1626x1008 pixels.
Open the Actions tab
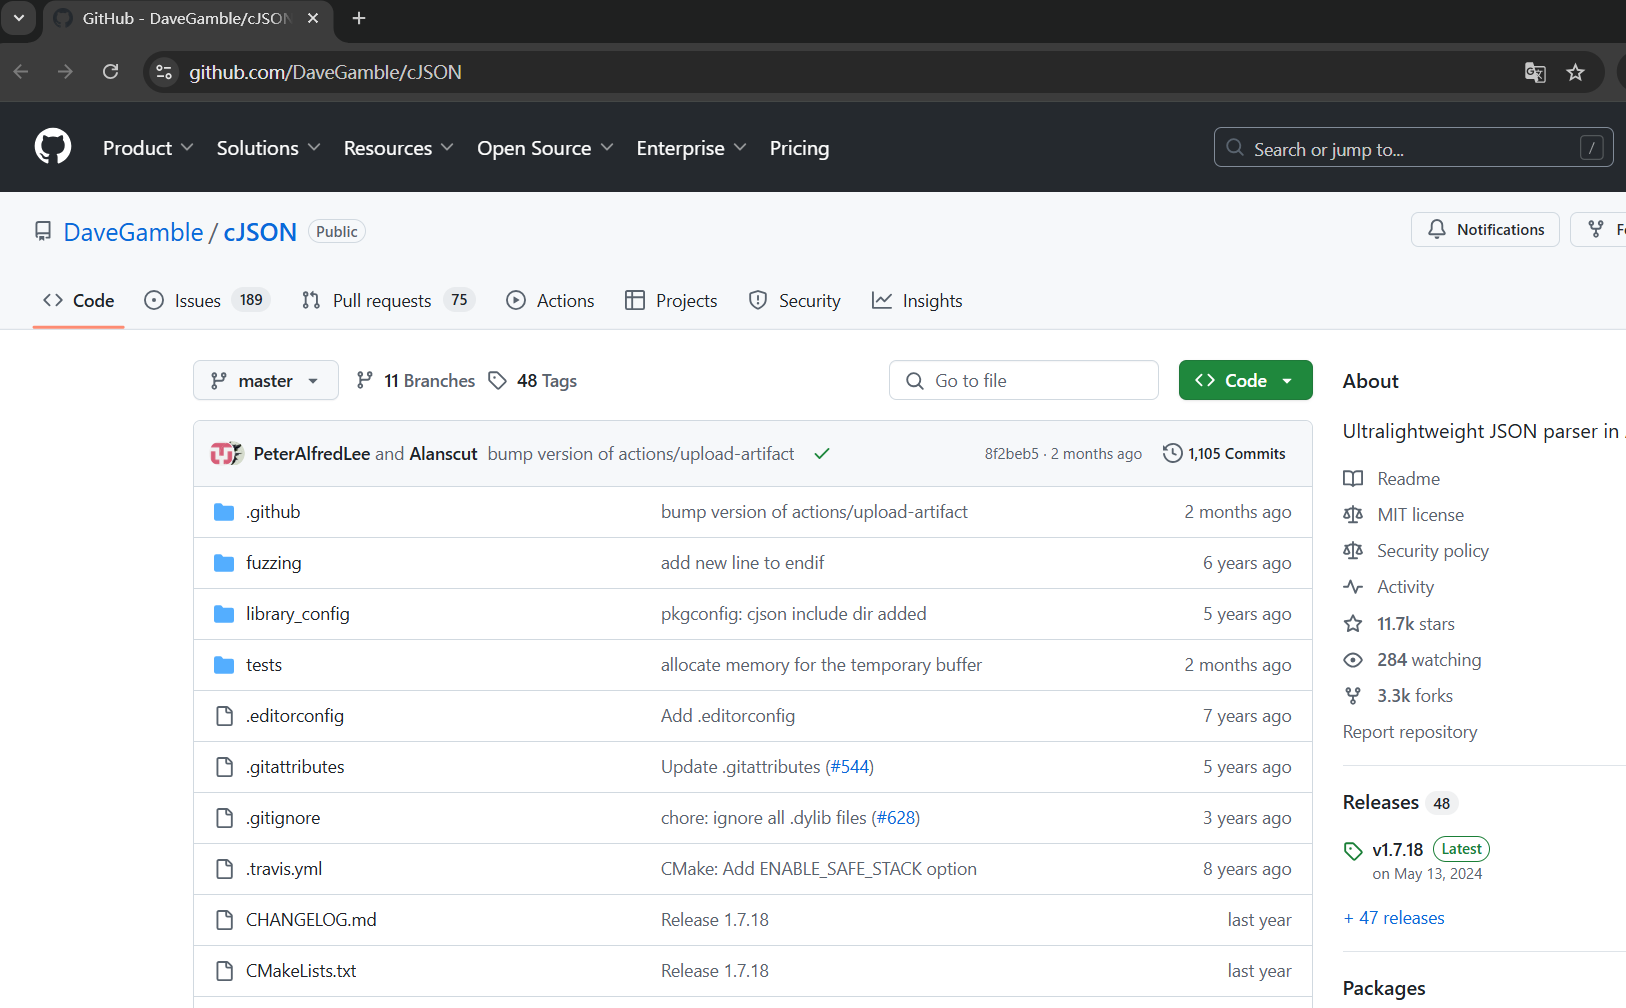click(x=550, y=300)
